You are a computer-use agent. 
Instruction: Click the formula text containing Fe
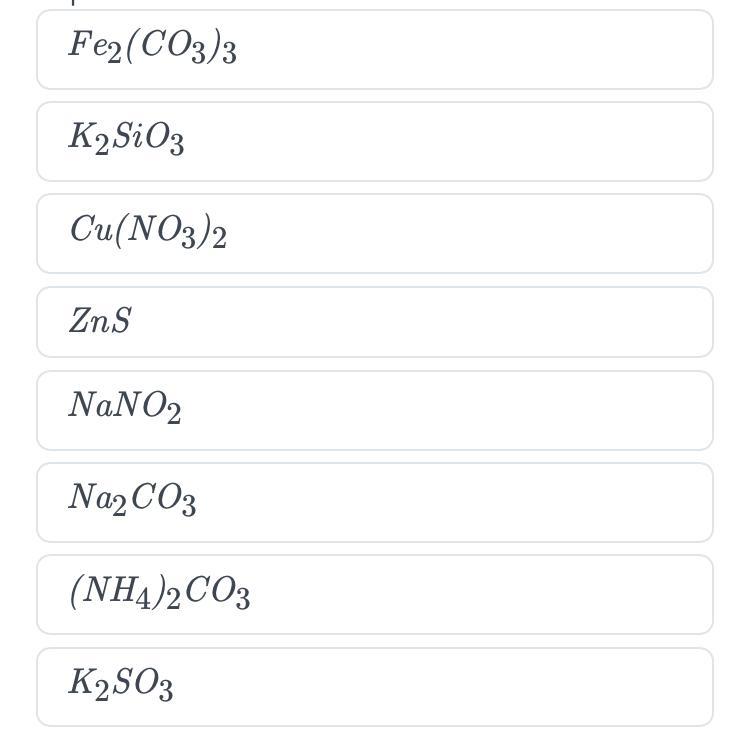[152, 47]
